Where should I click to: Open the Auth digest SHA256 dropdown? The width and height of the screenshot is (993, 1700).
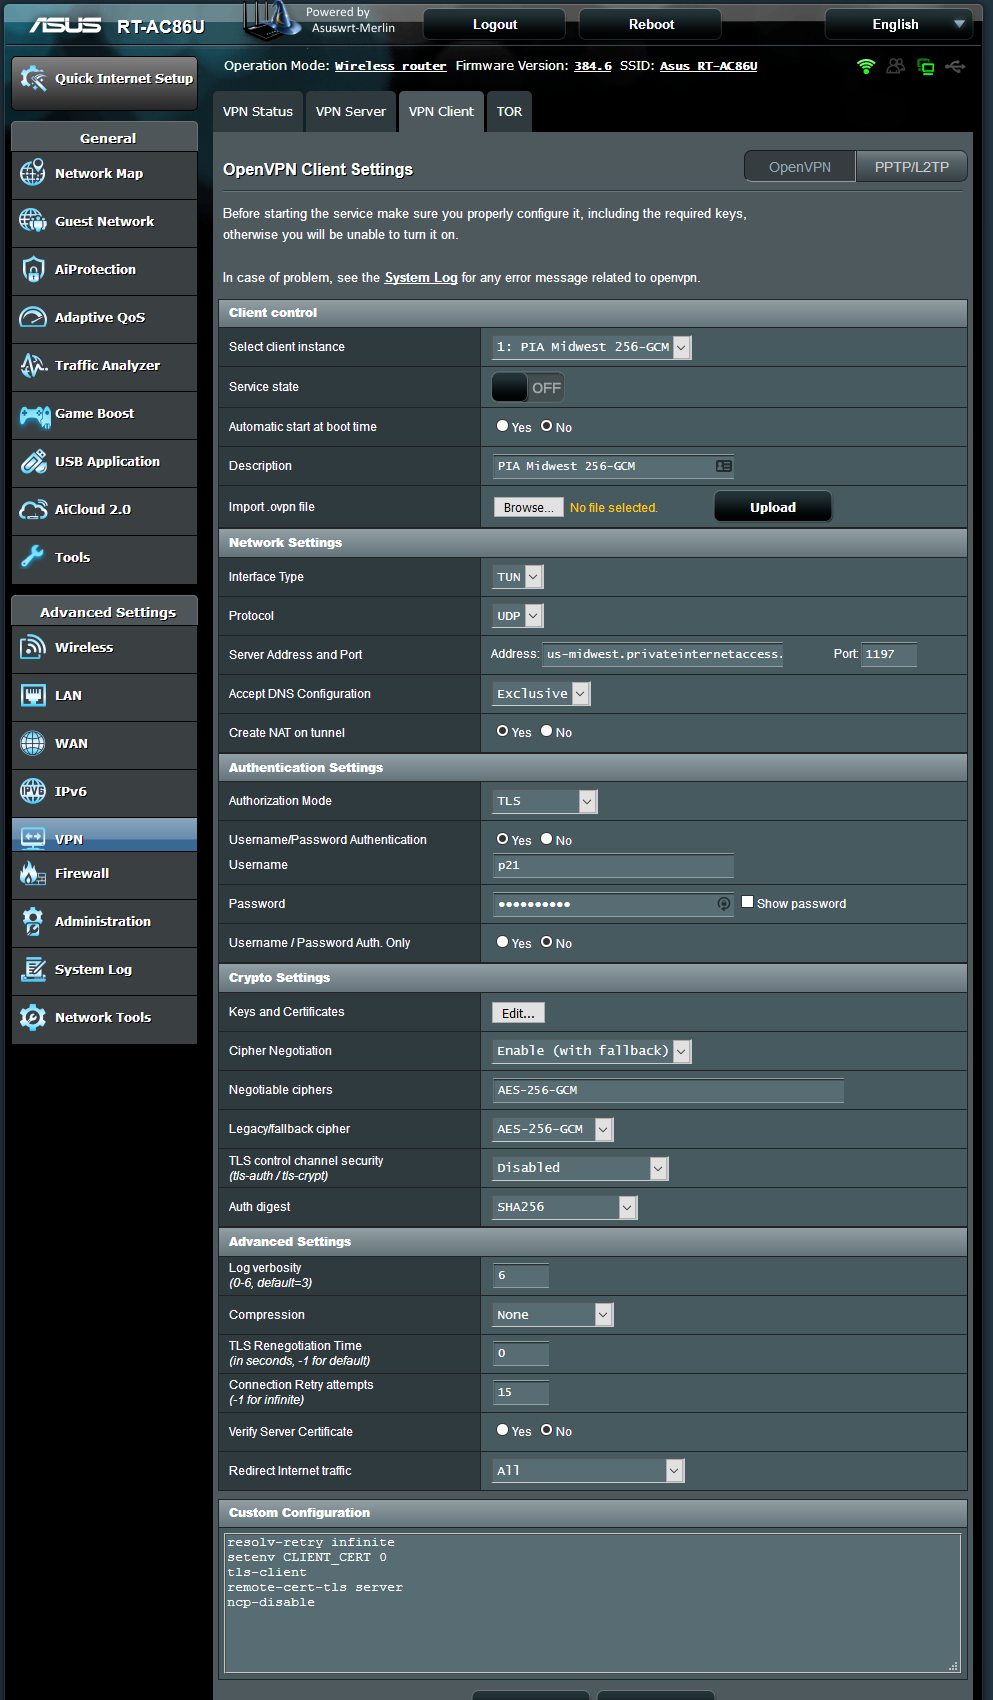pos(565,1207)
